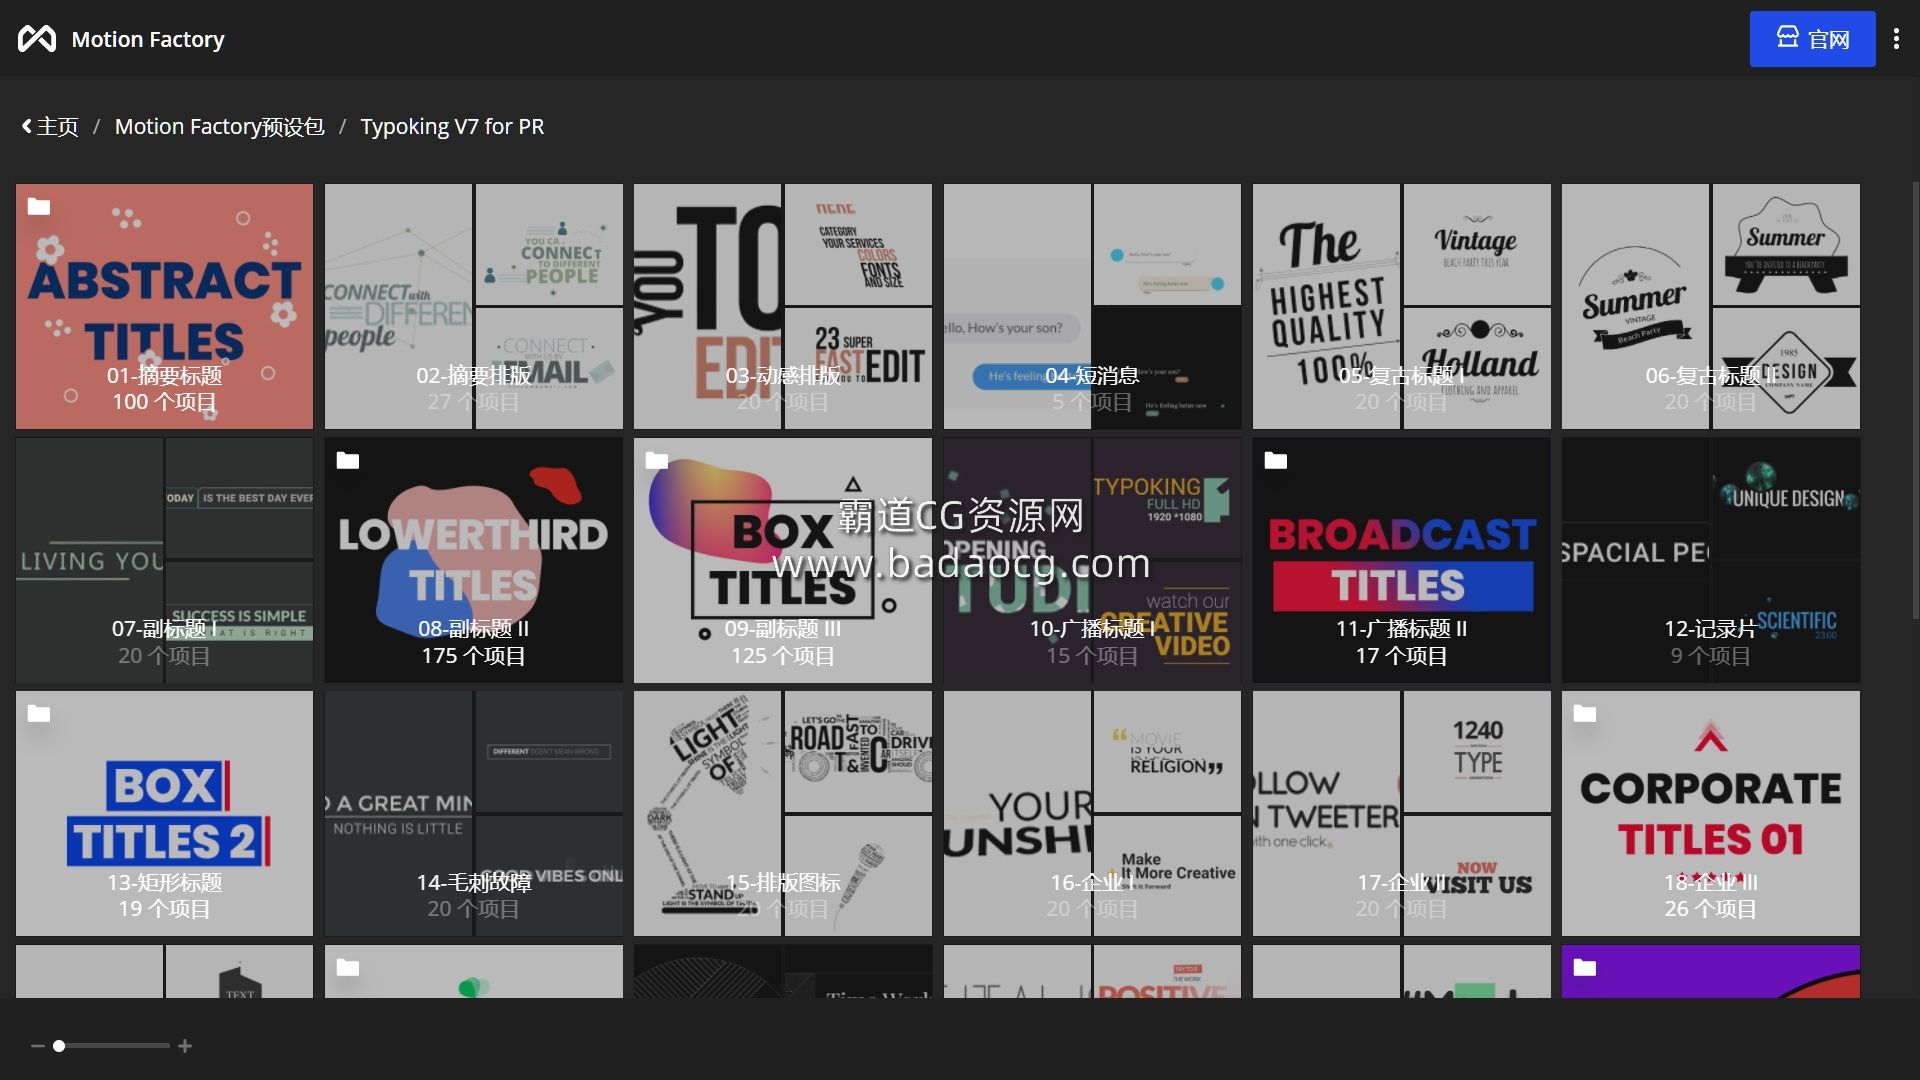Viewport: 1920px width, 1080px height.
Task: Open folder 08-副标题 II Lowerthird Titles
Action: pos(473,560)
